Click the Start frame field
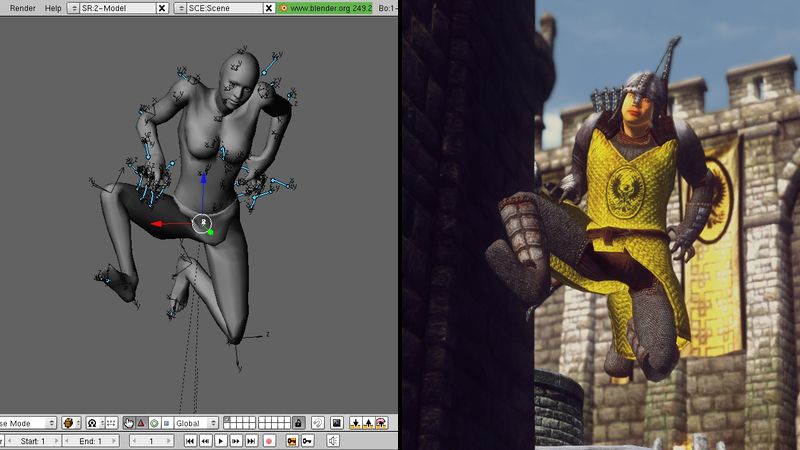 [33, 441]
